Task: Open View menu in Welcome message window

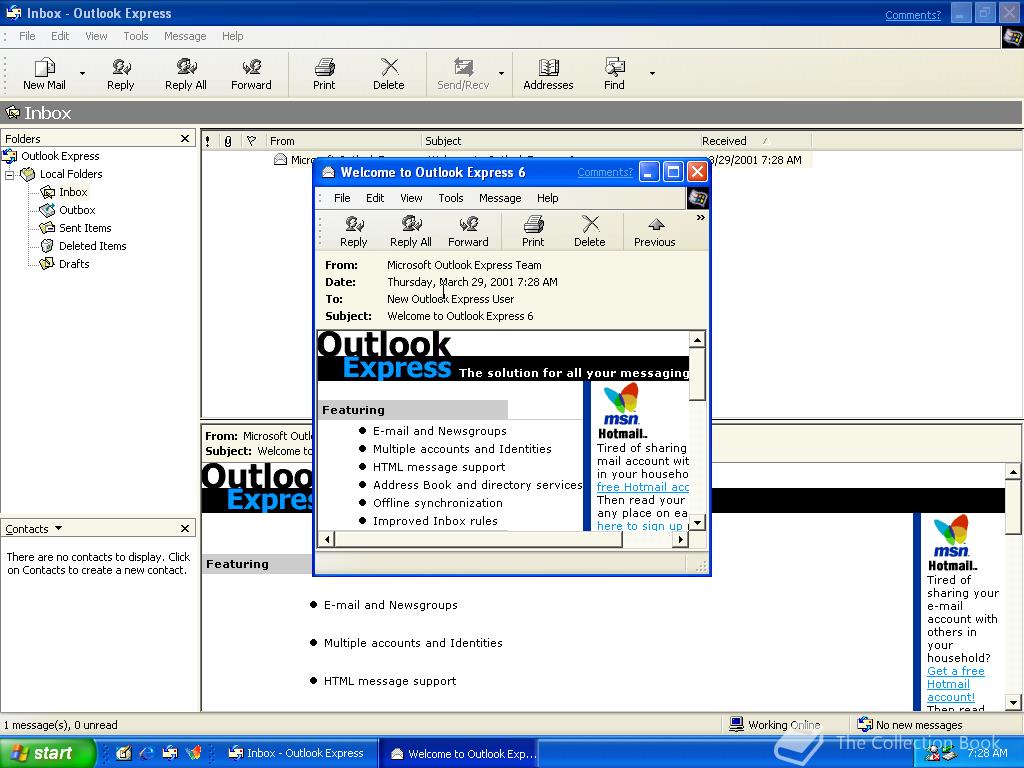Action: [411, 198]
